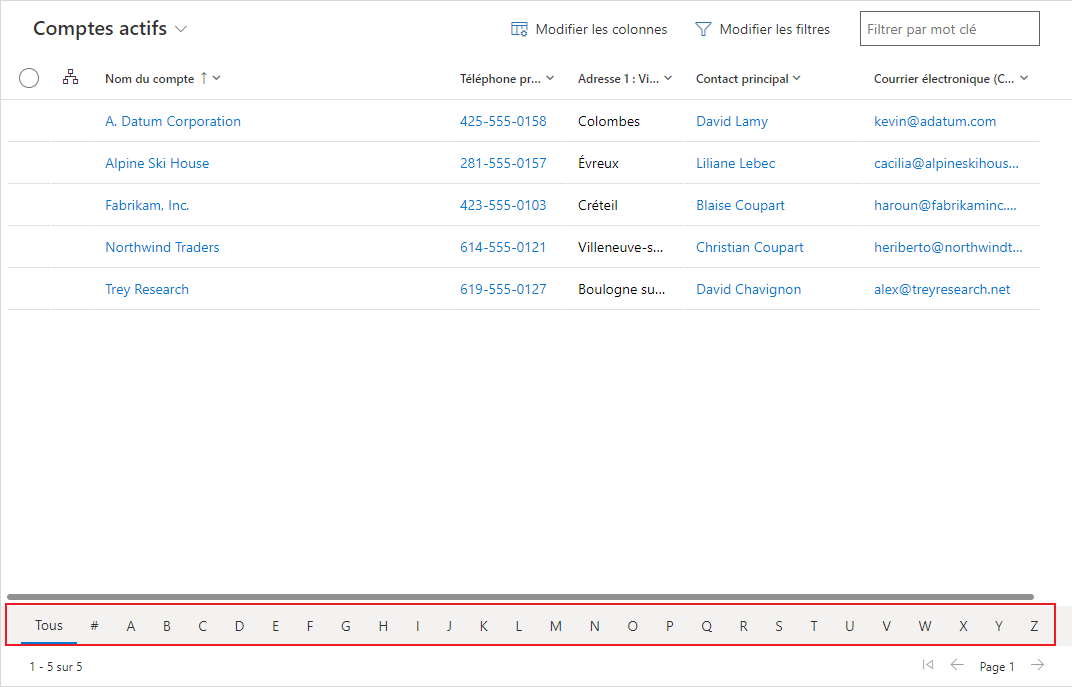
Task: Focus the Filtrer par mot clé field
Action: point(949,29)
